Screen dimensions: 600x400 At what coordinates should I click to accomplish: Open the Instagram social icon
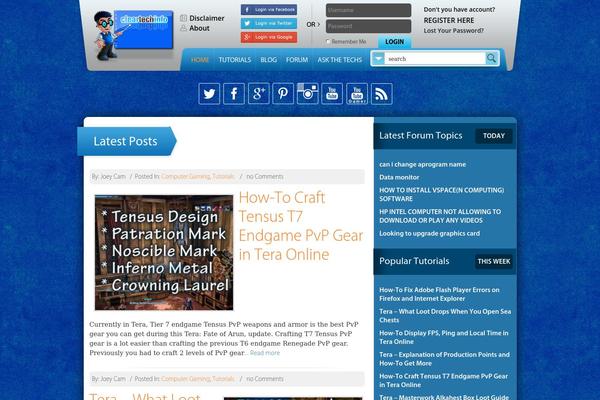click(308, 94)
